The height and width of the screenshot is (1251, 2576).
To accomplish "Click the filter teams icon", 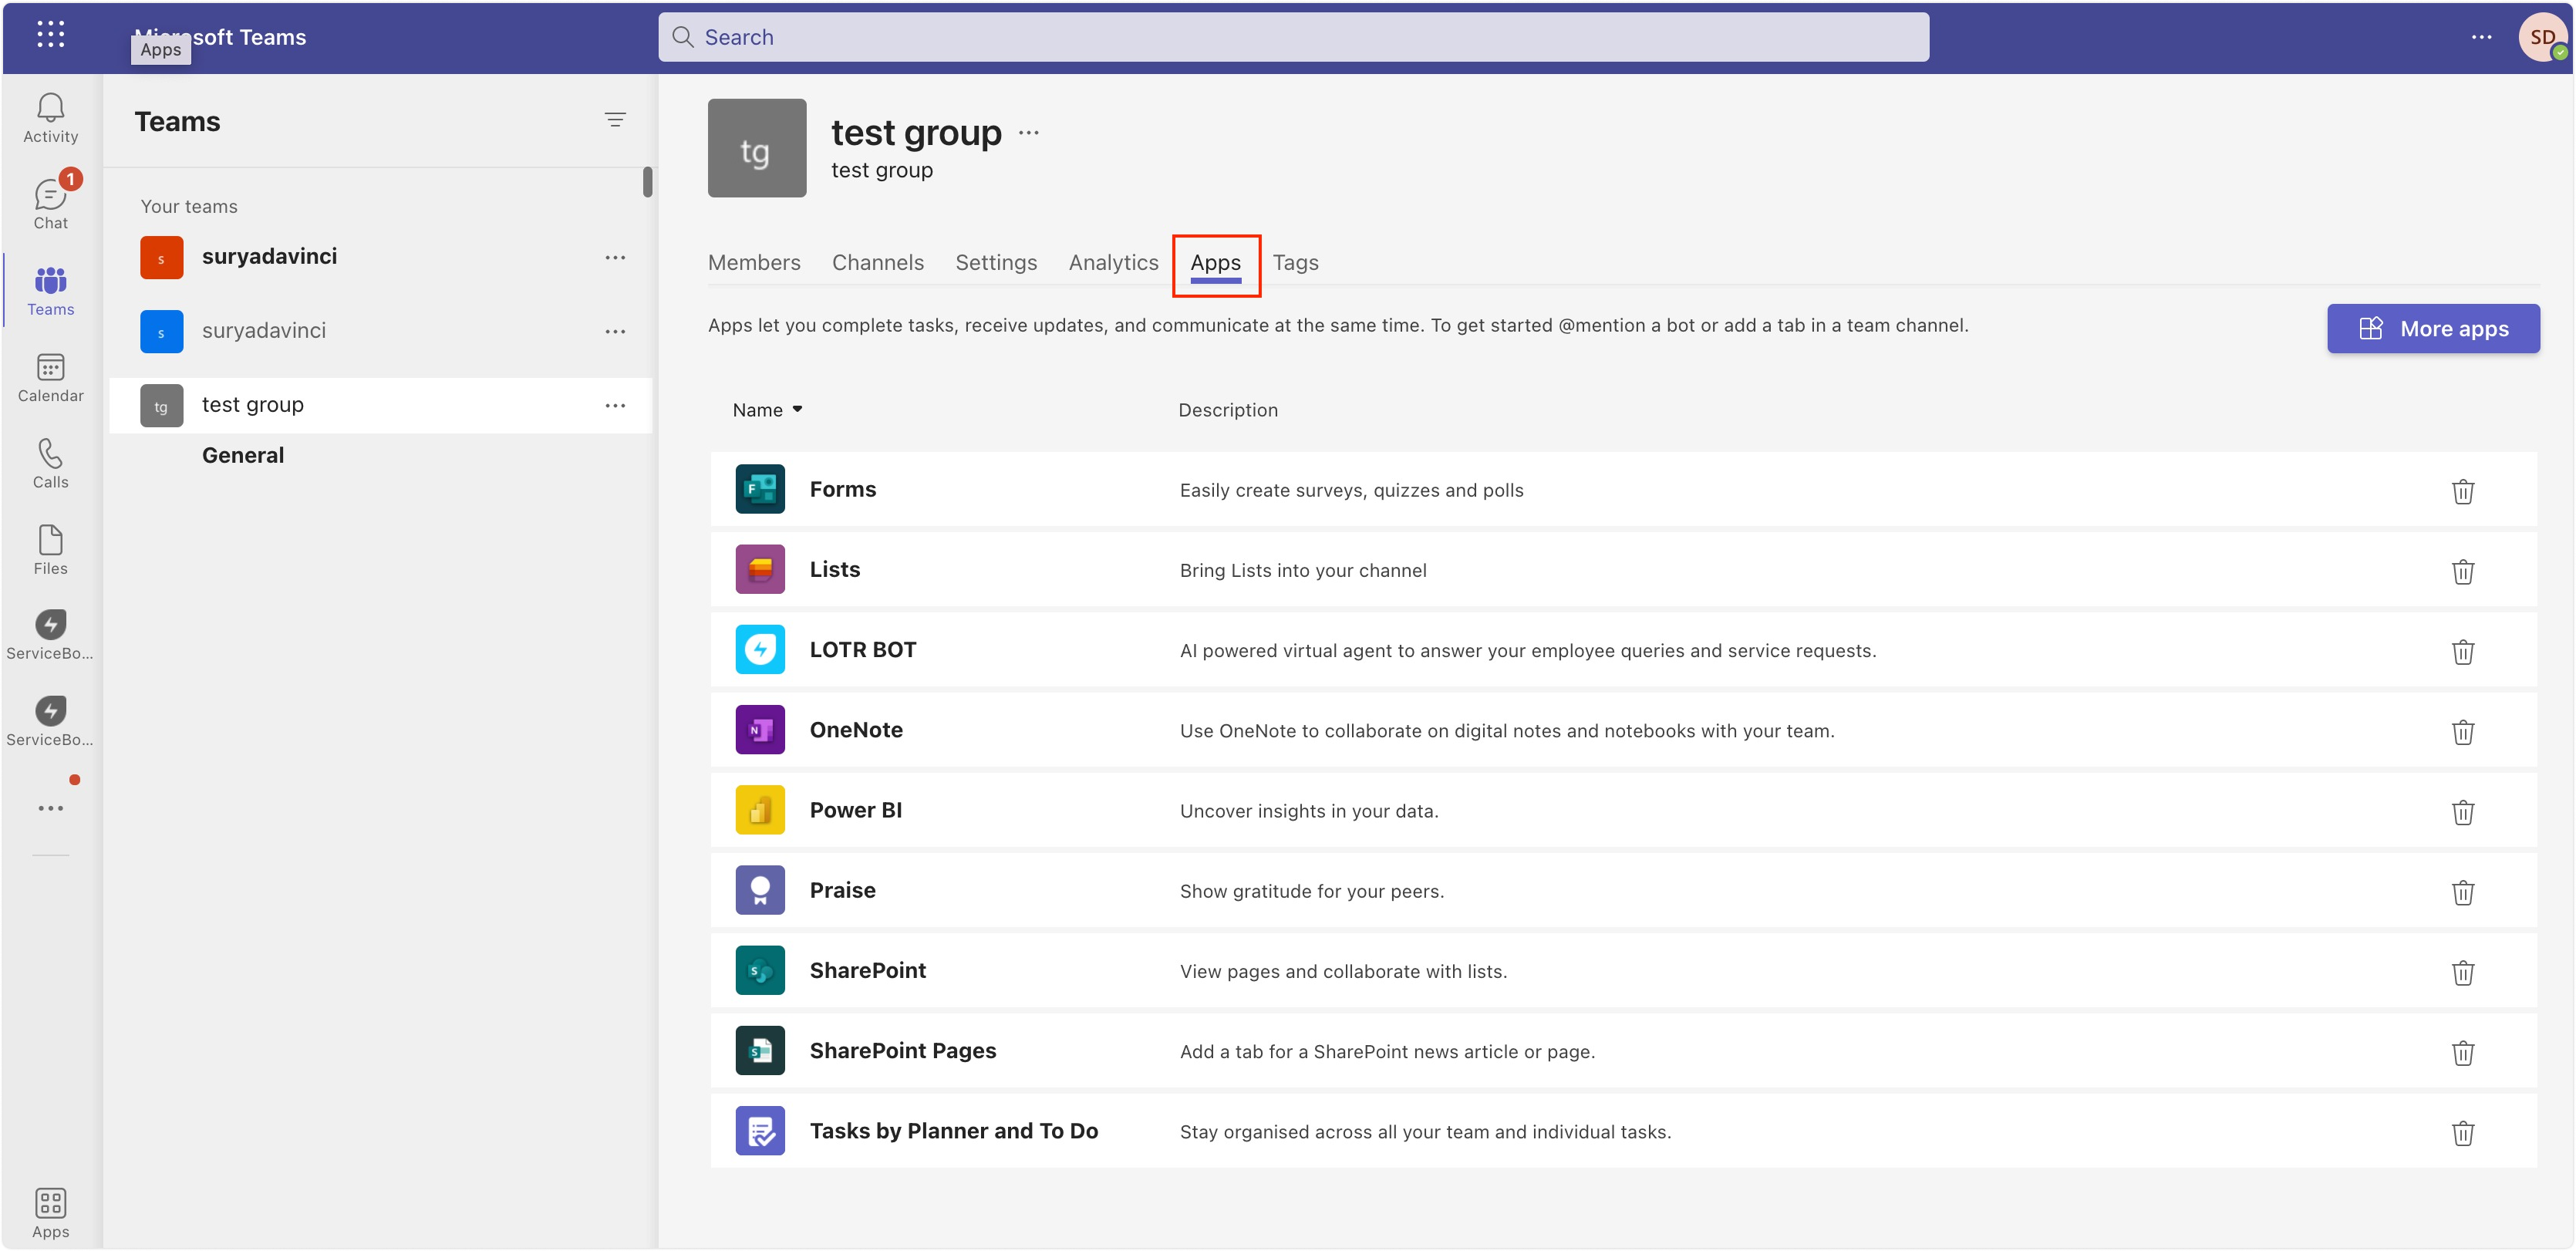I will point(615,120).
